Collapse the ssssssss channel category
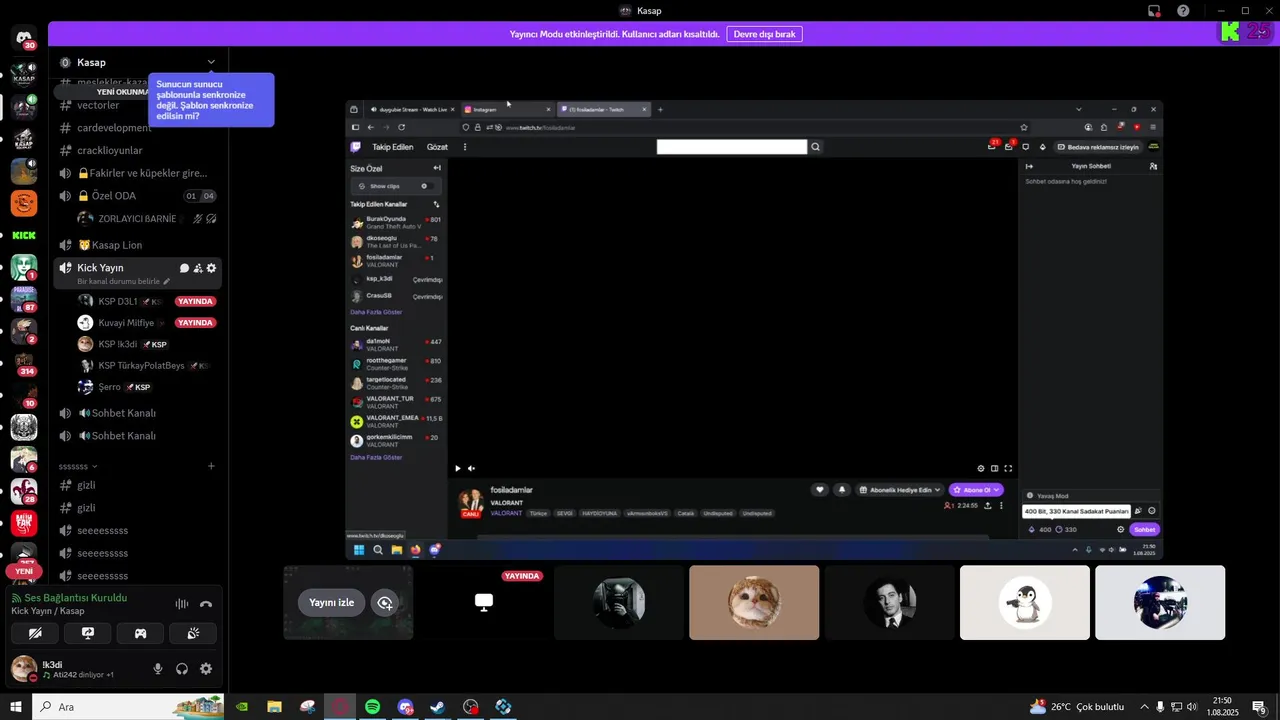The image size is (1280, 720). (78, 466)
